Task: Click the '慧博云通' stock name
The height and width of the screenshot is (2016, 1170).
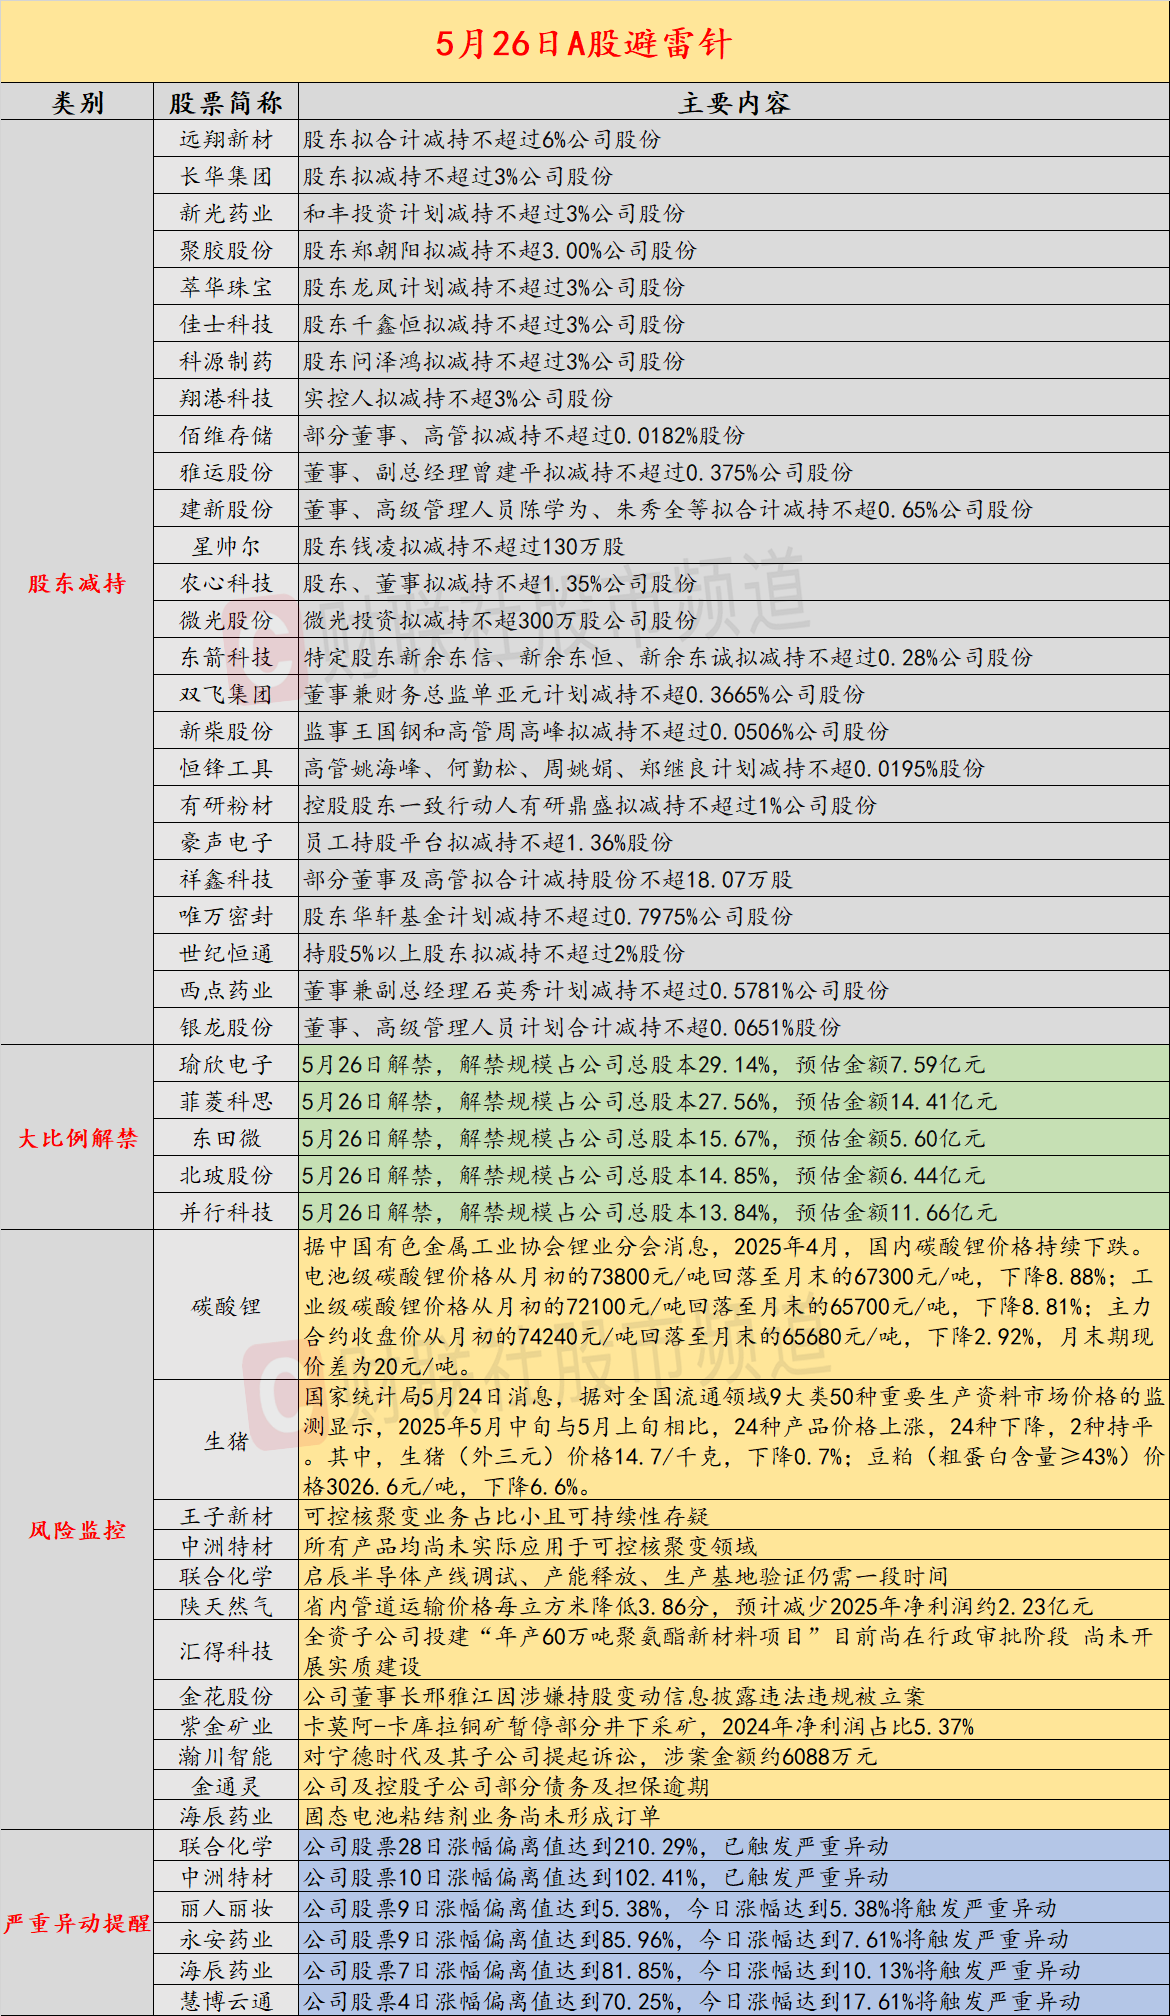Action: coord(226,2000)
